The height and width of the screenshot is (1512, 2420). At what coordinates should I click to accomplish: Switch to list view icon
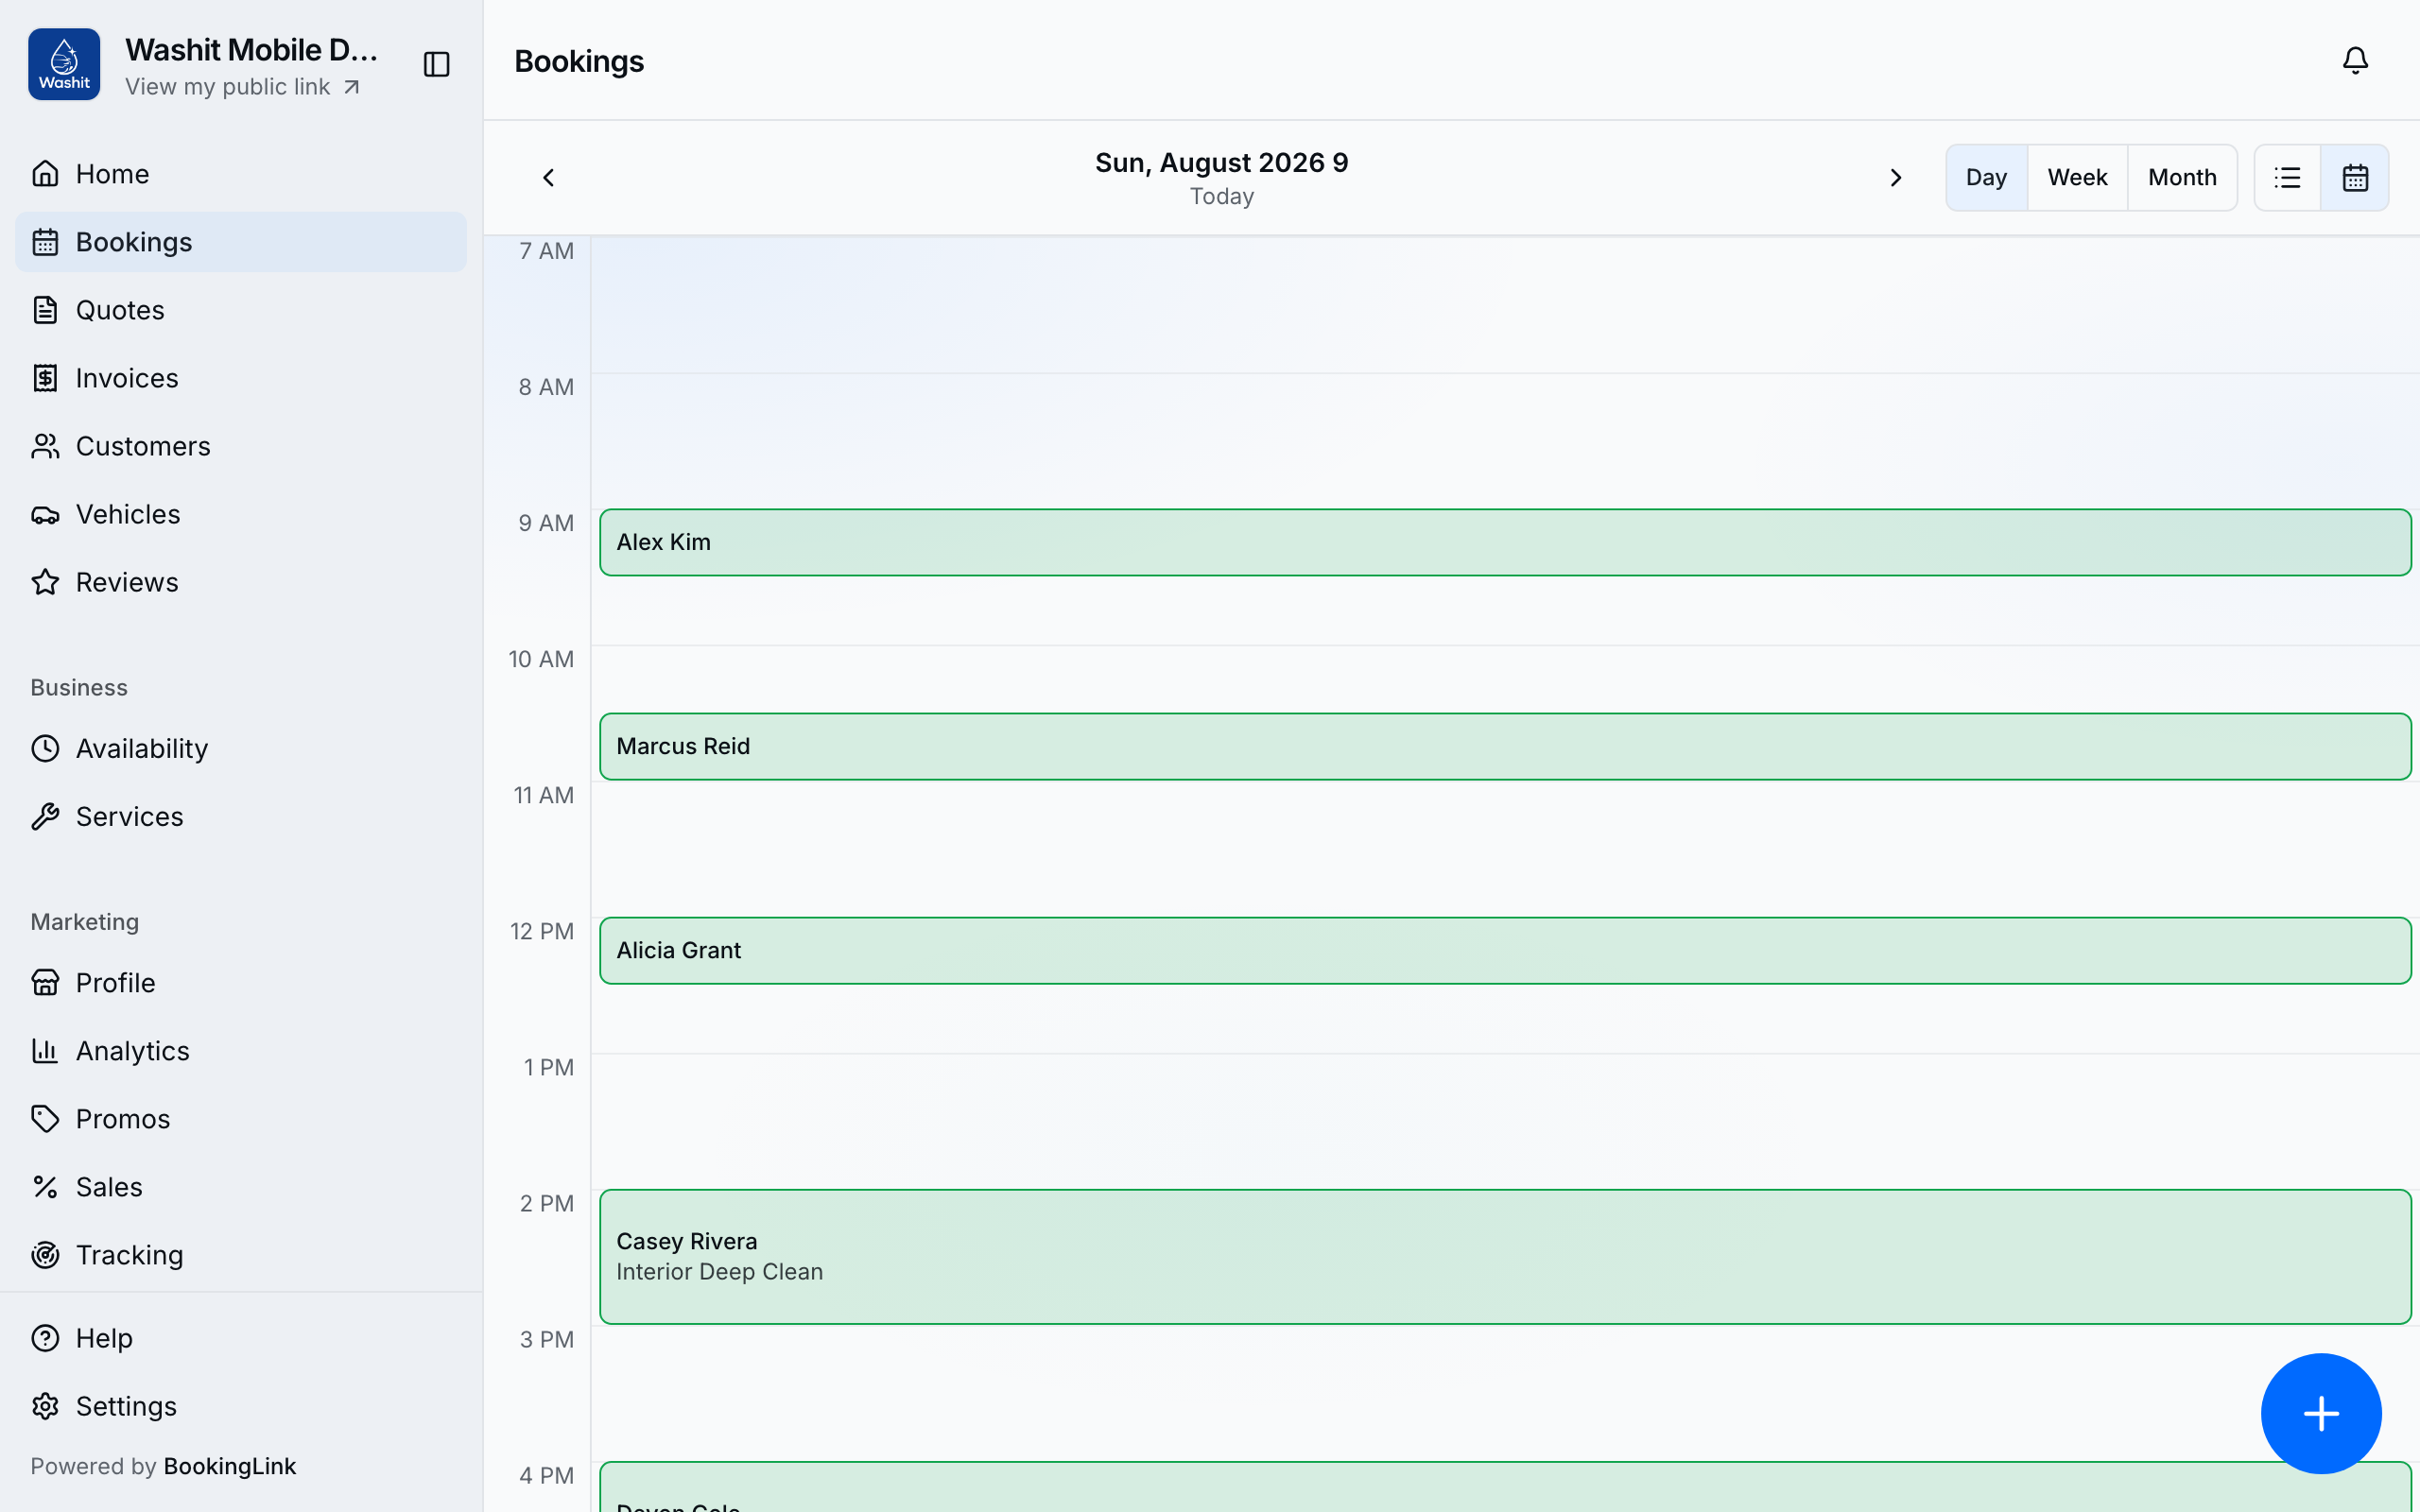click(2287, 178)
